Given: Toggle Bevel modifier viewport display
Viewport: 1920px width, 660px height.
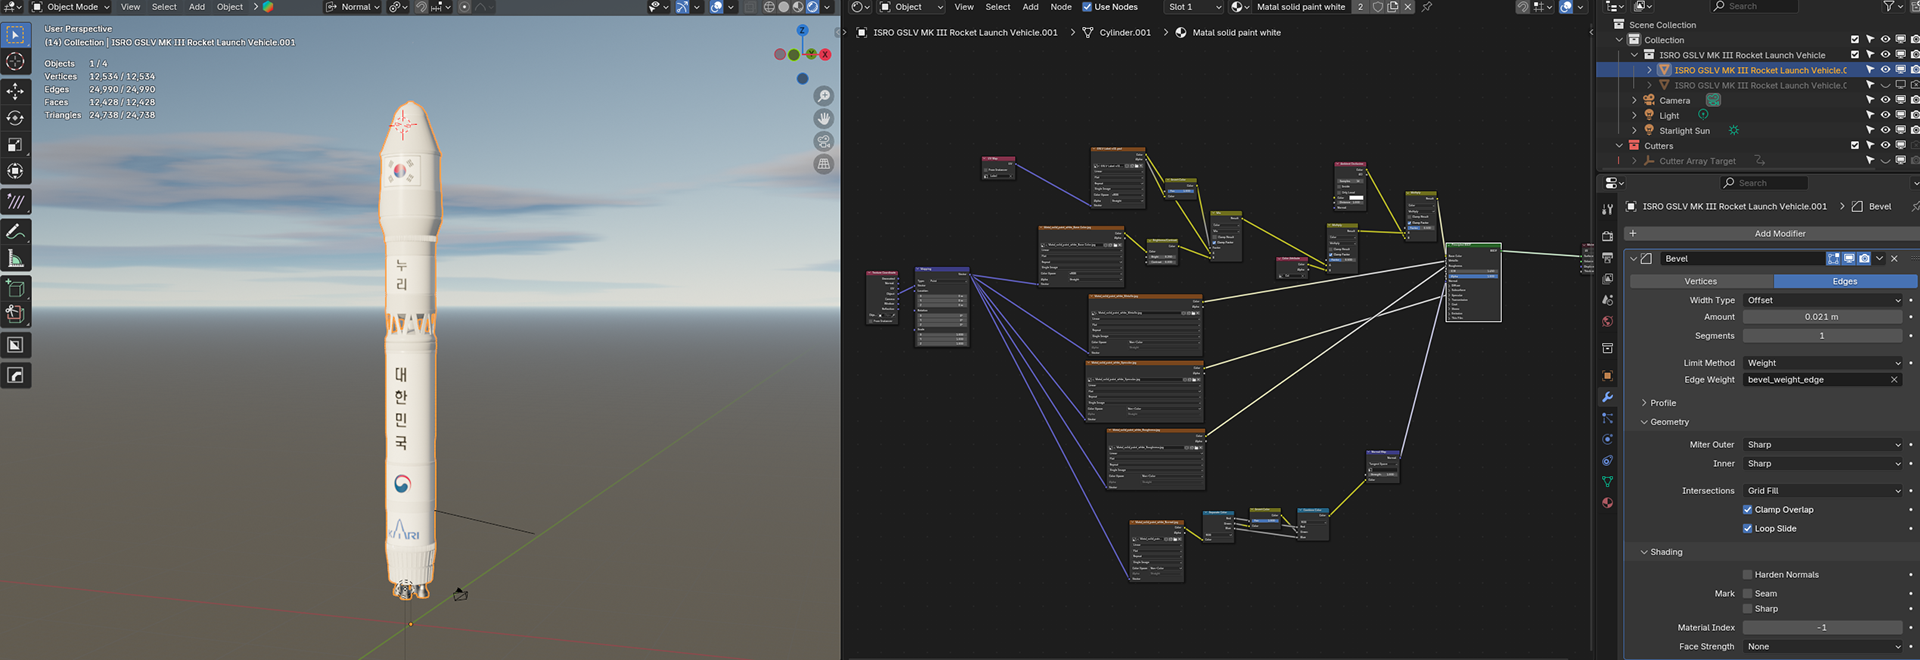Looking at the screenshot, I should click(1849, 259).
